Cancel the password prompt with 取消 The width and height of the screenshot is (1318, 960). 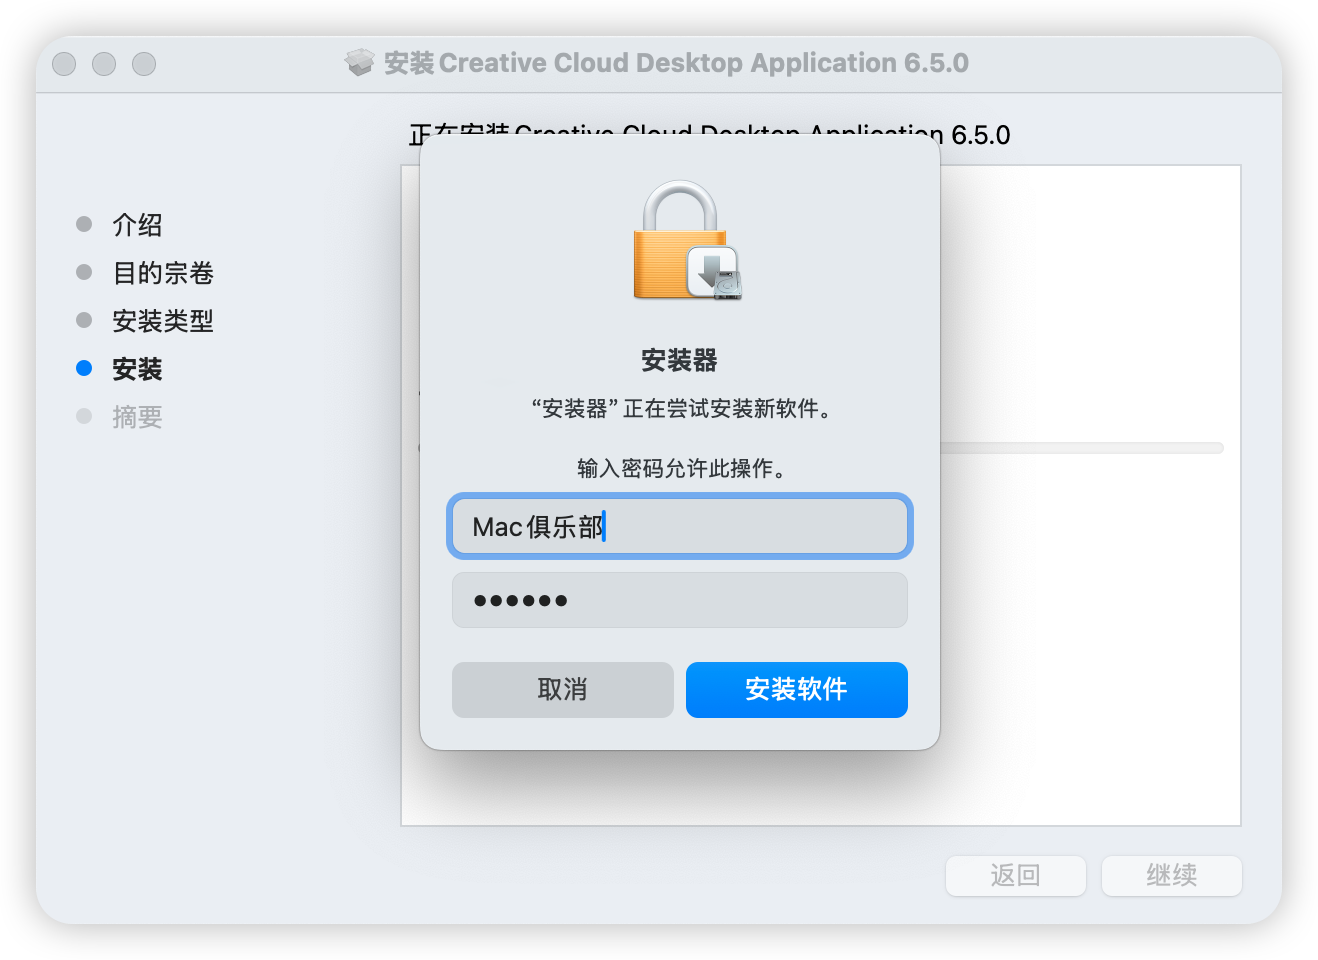[563, 690]
